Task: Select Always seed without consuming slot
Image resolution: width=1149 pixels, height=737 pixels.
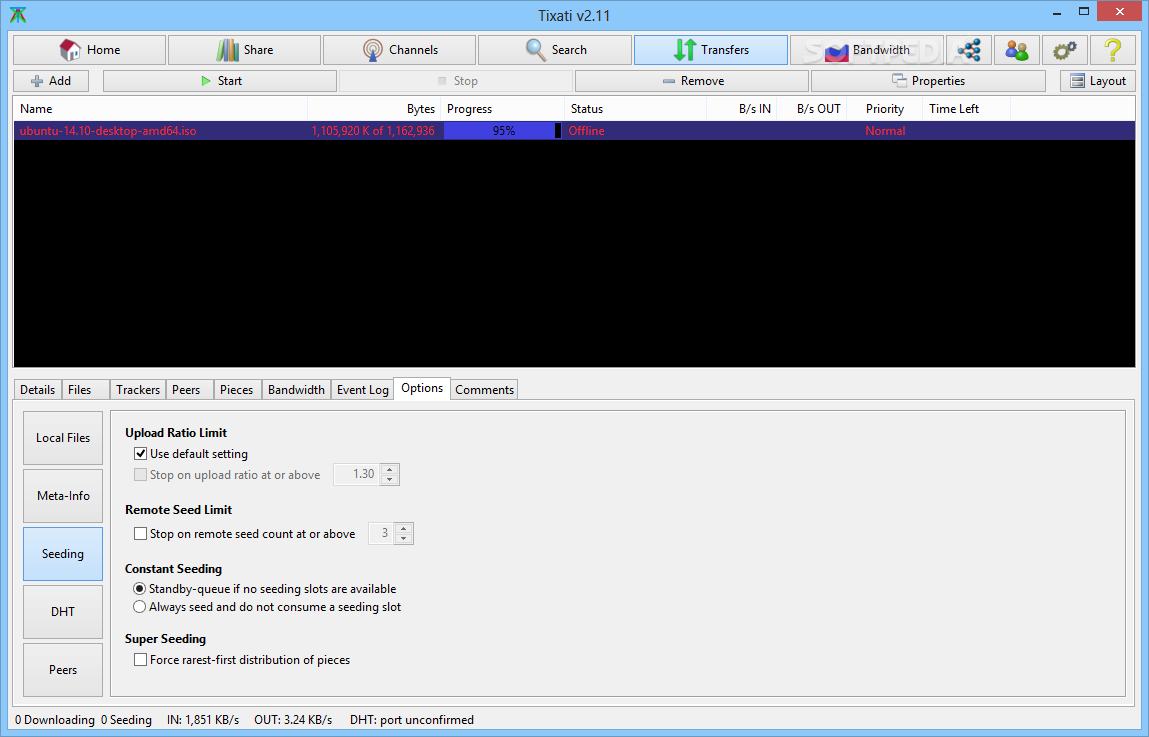Action: tap(139, 607)
